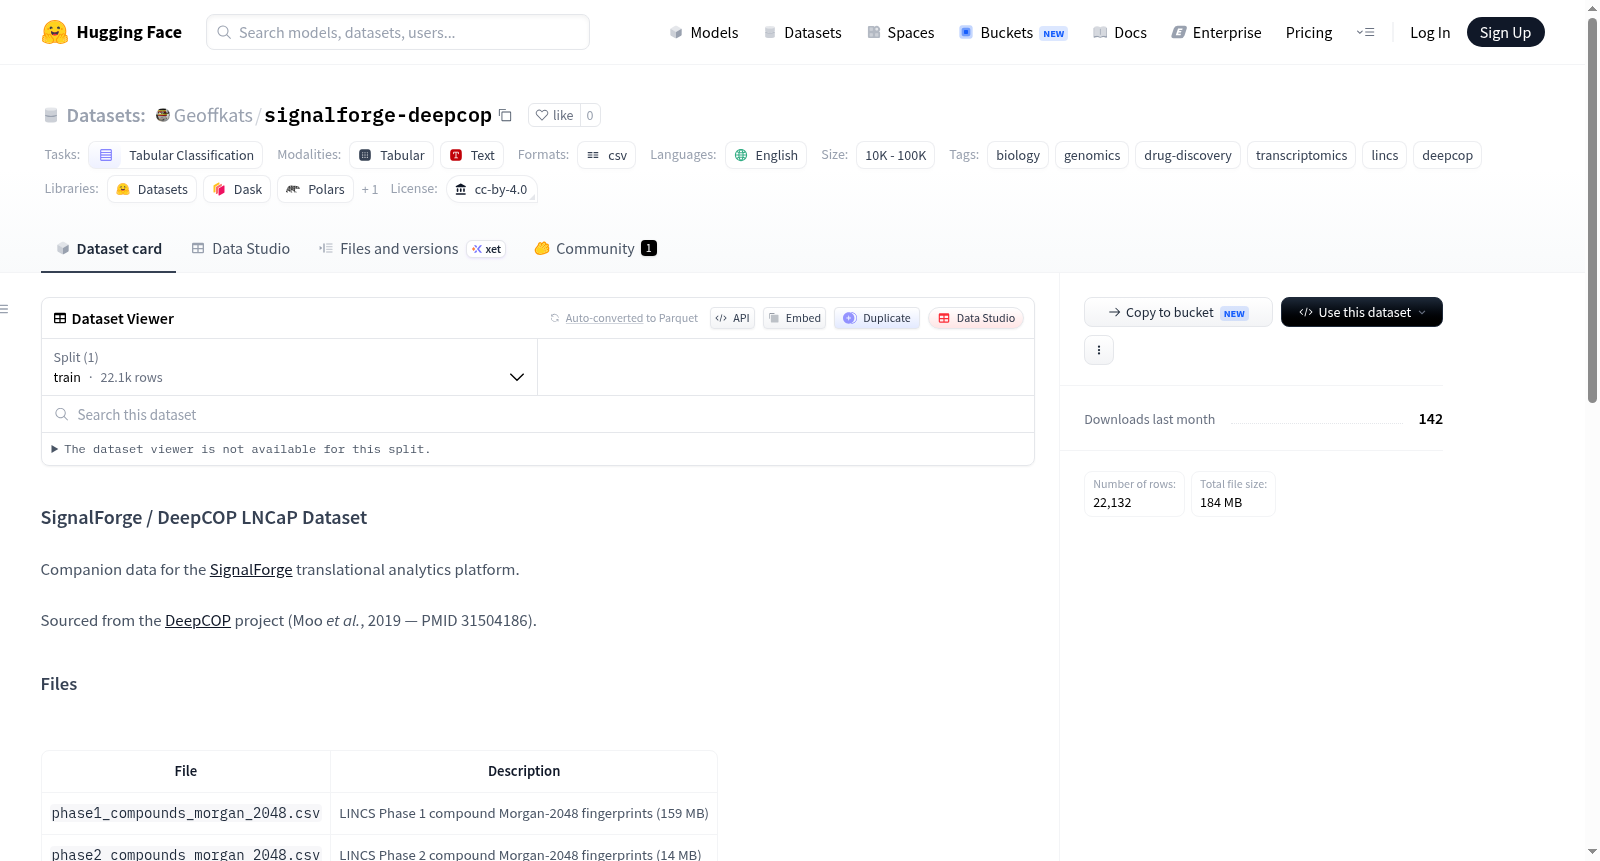1600x861 pixels.
Task: Select the genomics tag
Action: click(x=1092, y=155)
